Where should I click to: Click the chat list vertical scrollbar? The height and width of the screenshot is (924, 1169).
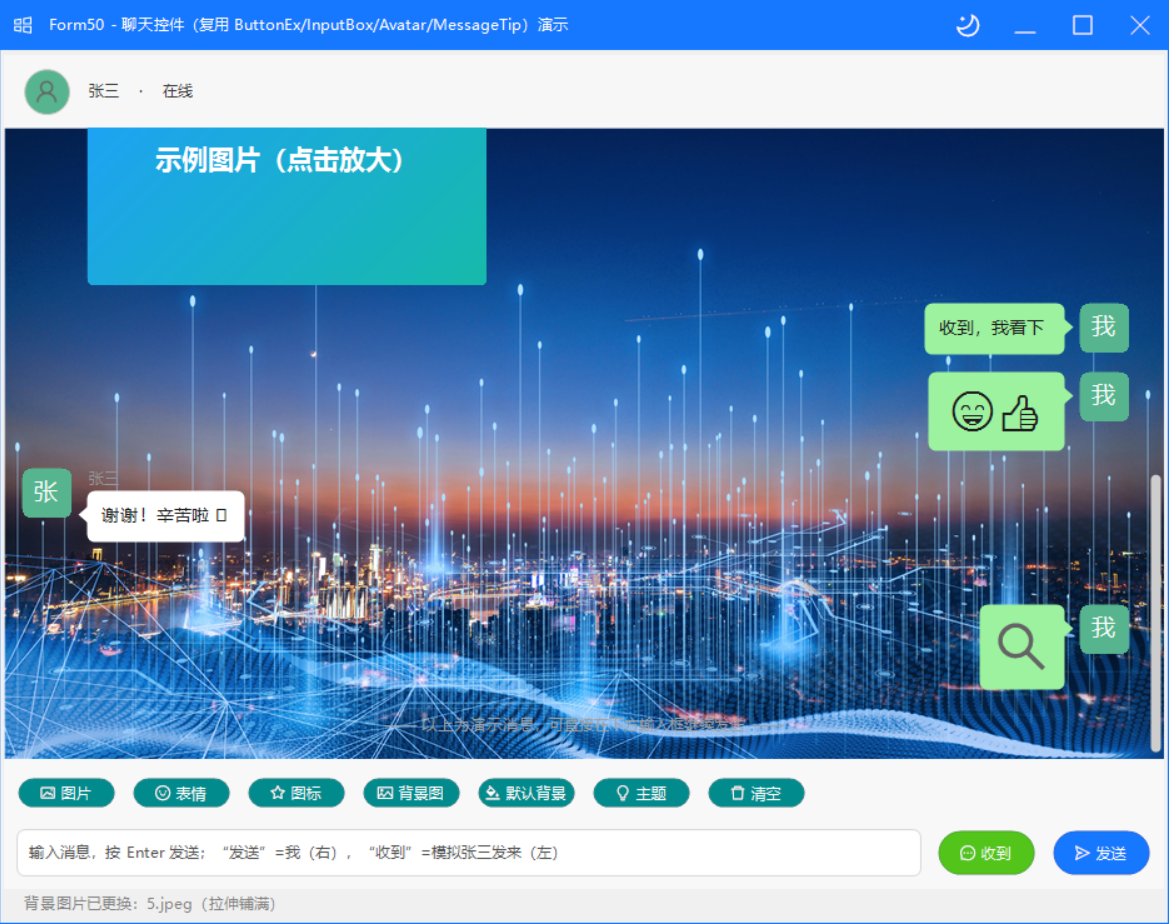1156,613
